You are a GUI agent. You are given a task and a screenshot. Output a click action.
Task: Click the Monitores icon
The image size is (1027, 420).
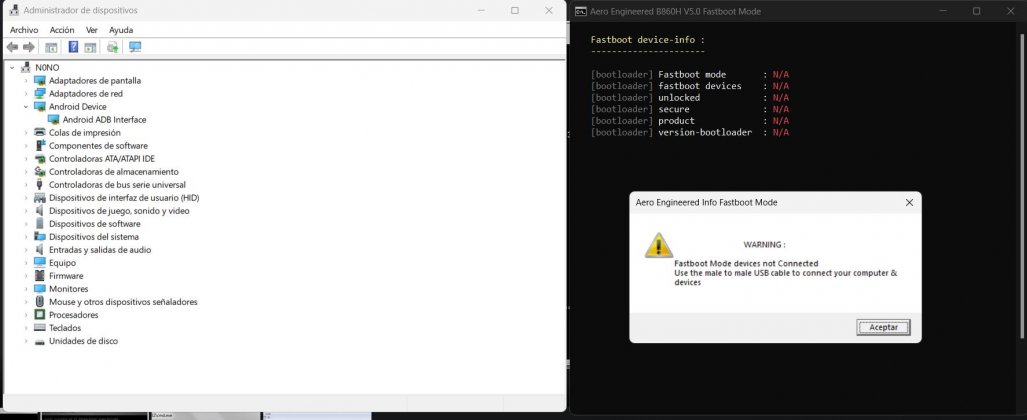[40, 289]
